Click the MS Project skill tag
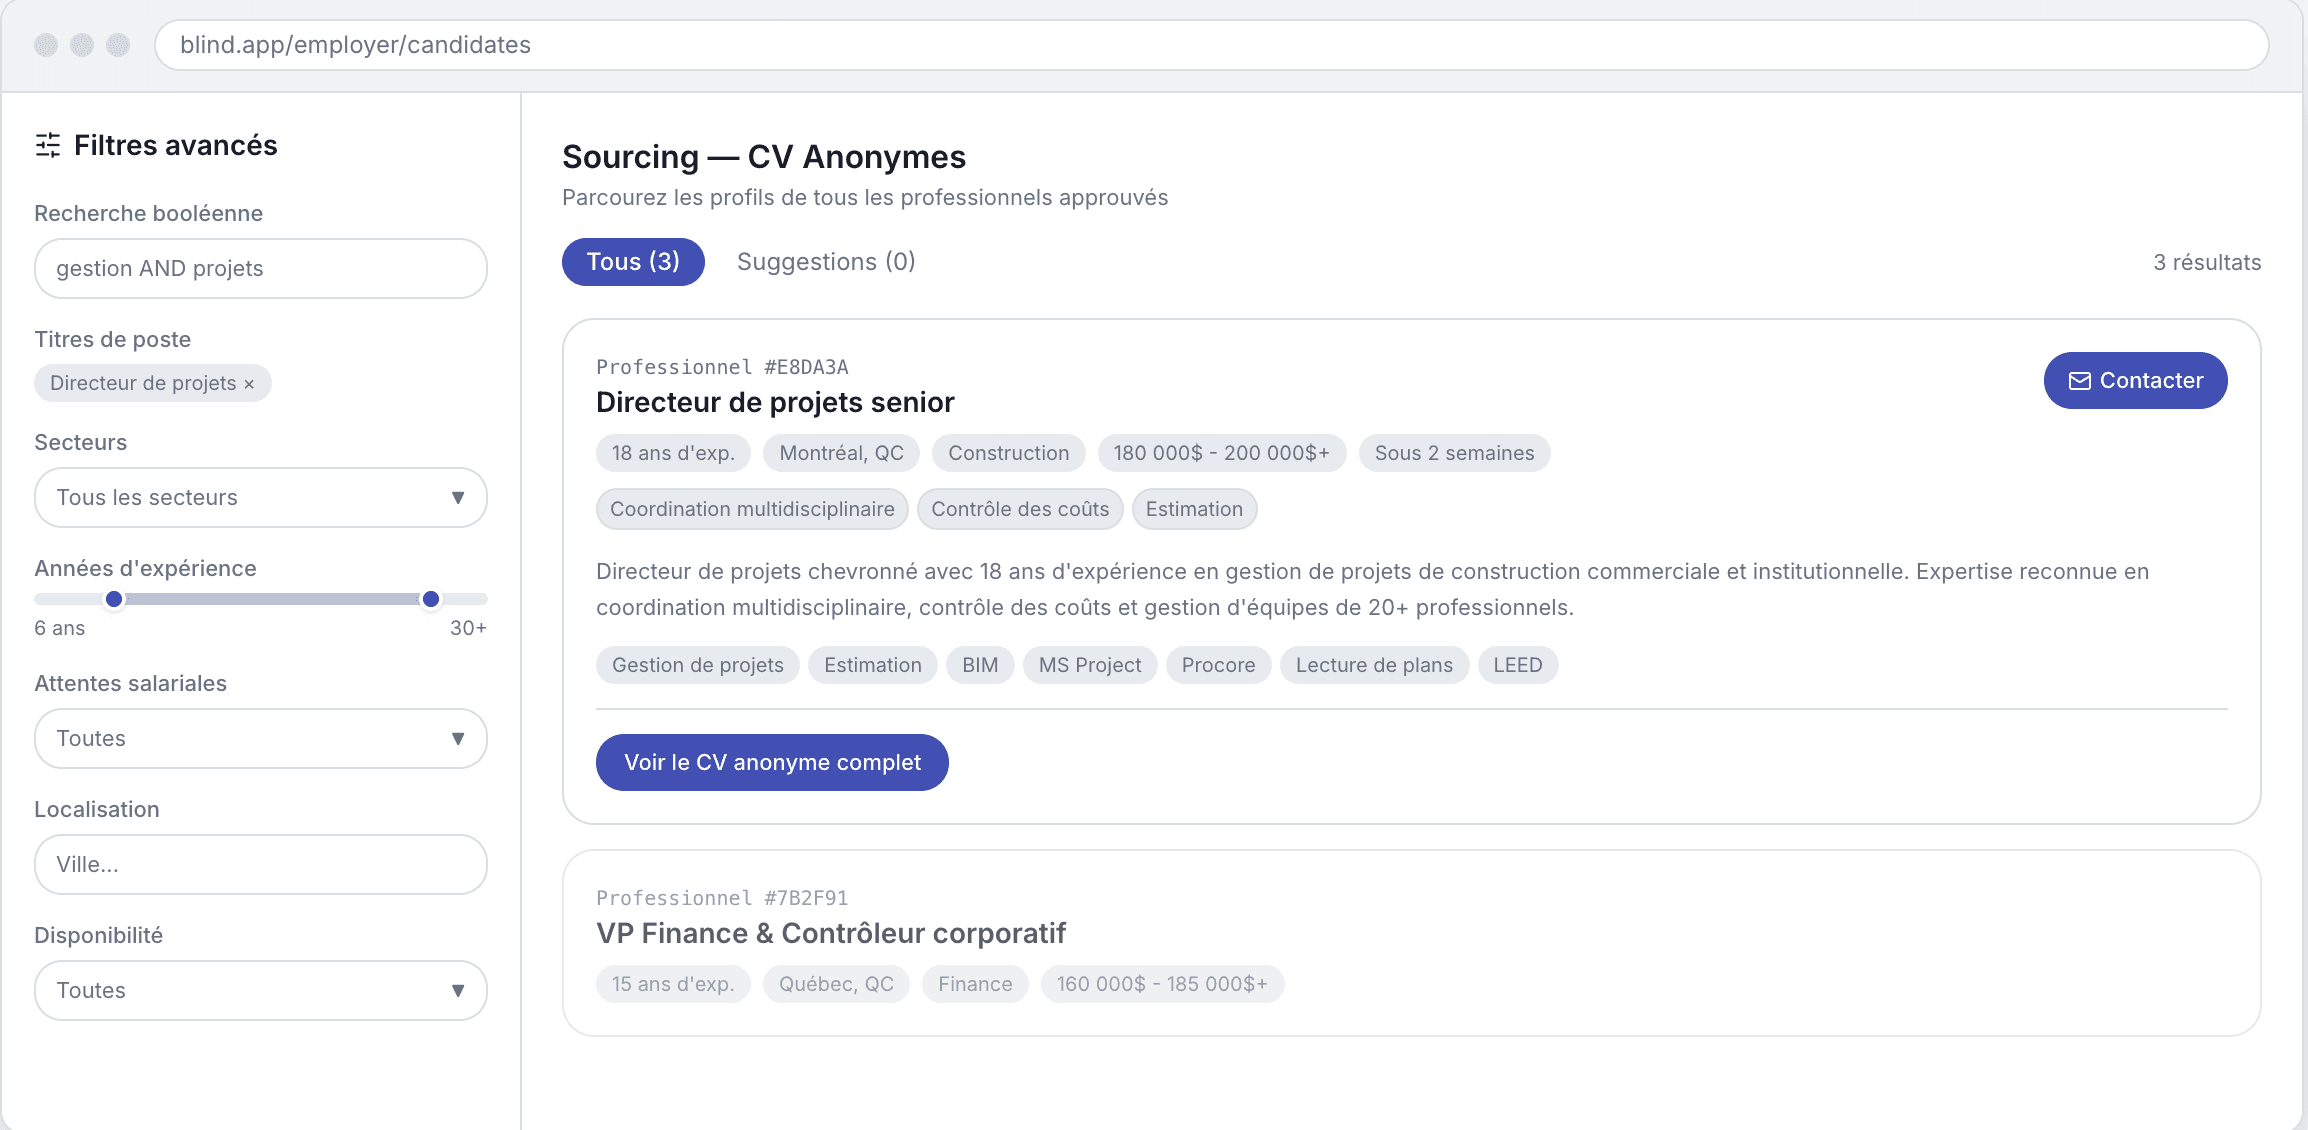This screenshot has width=2308, height=1130. point(1089,665)
